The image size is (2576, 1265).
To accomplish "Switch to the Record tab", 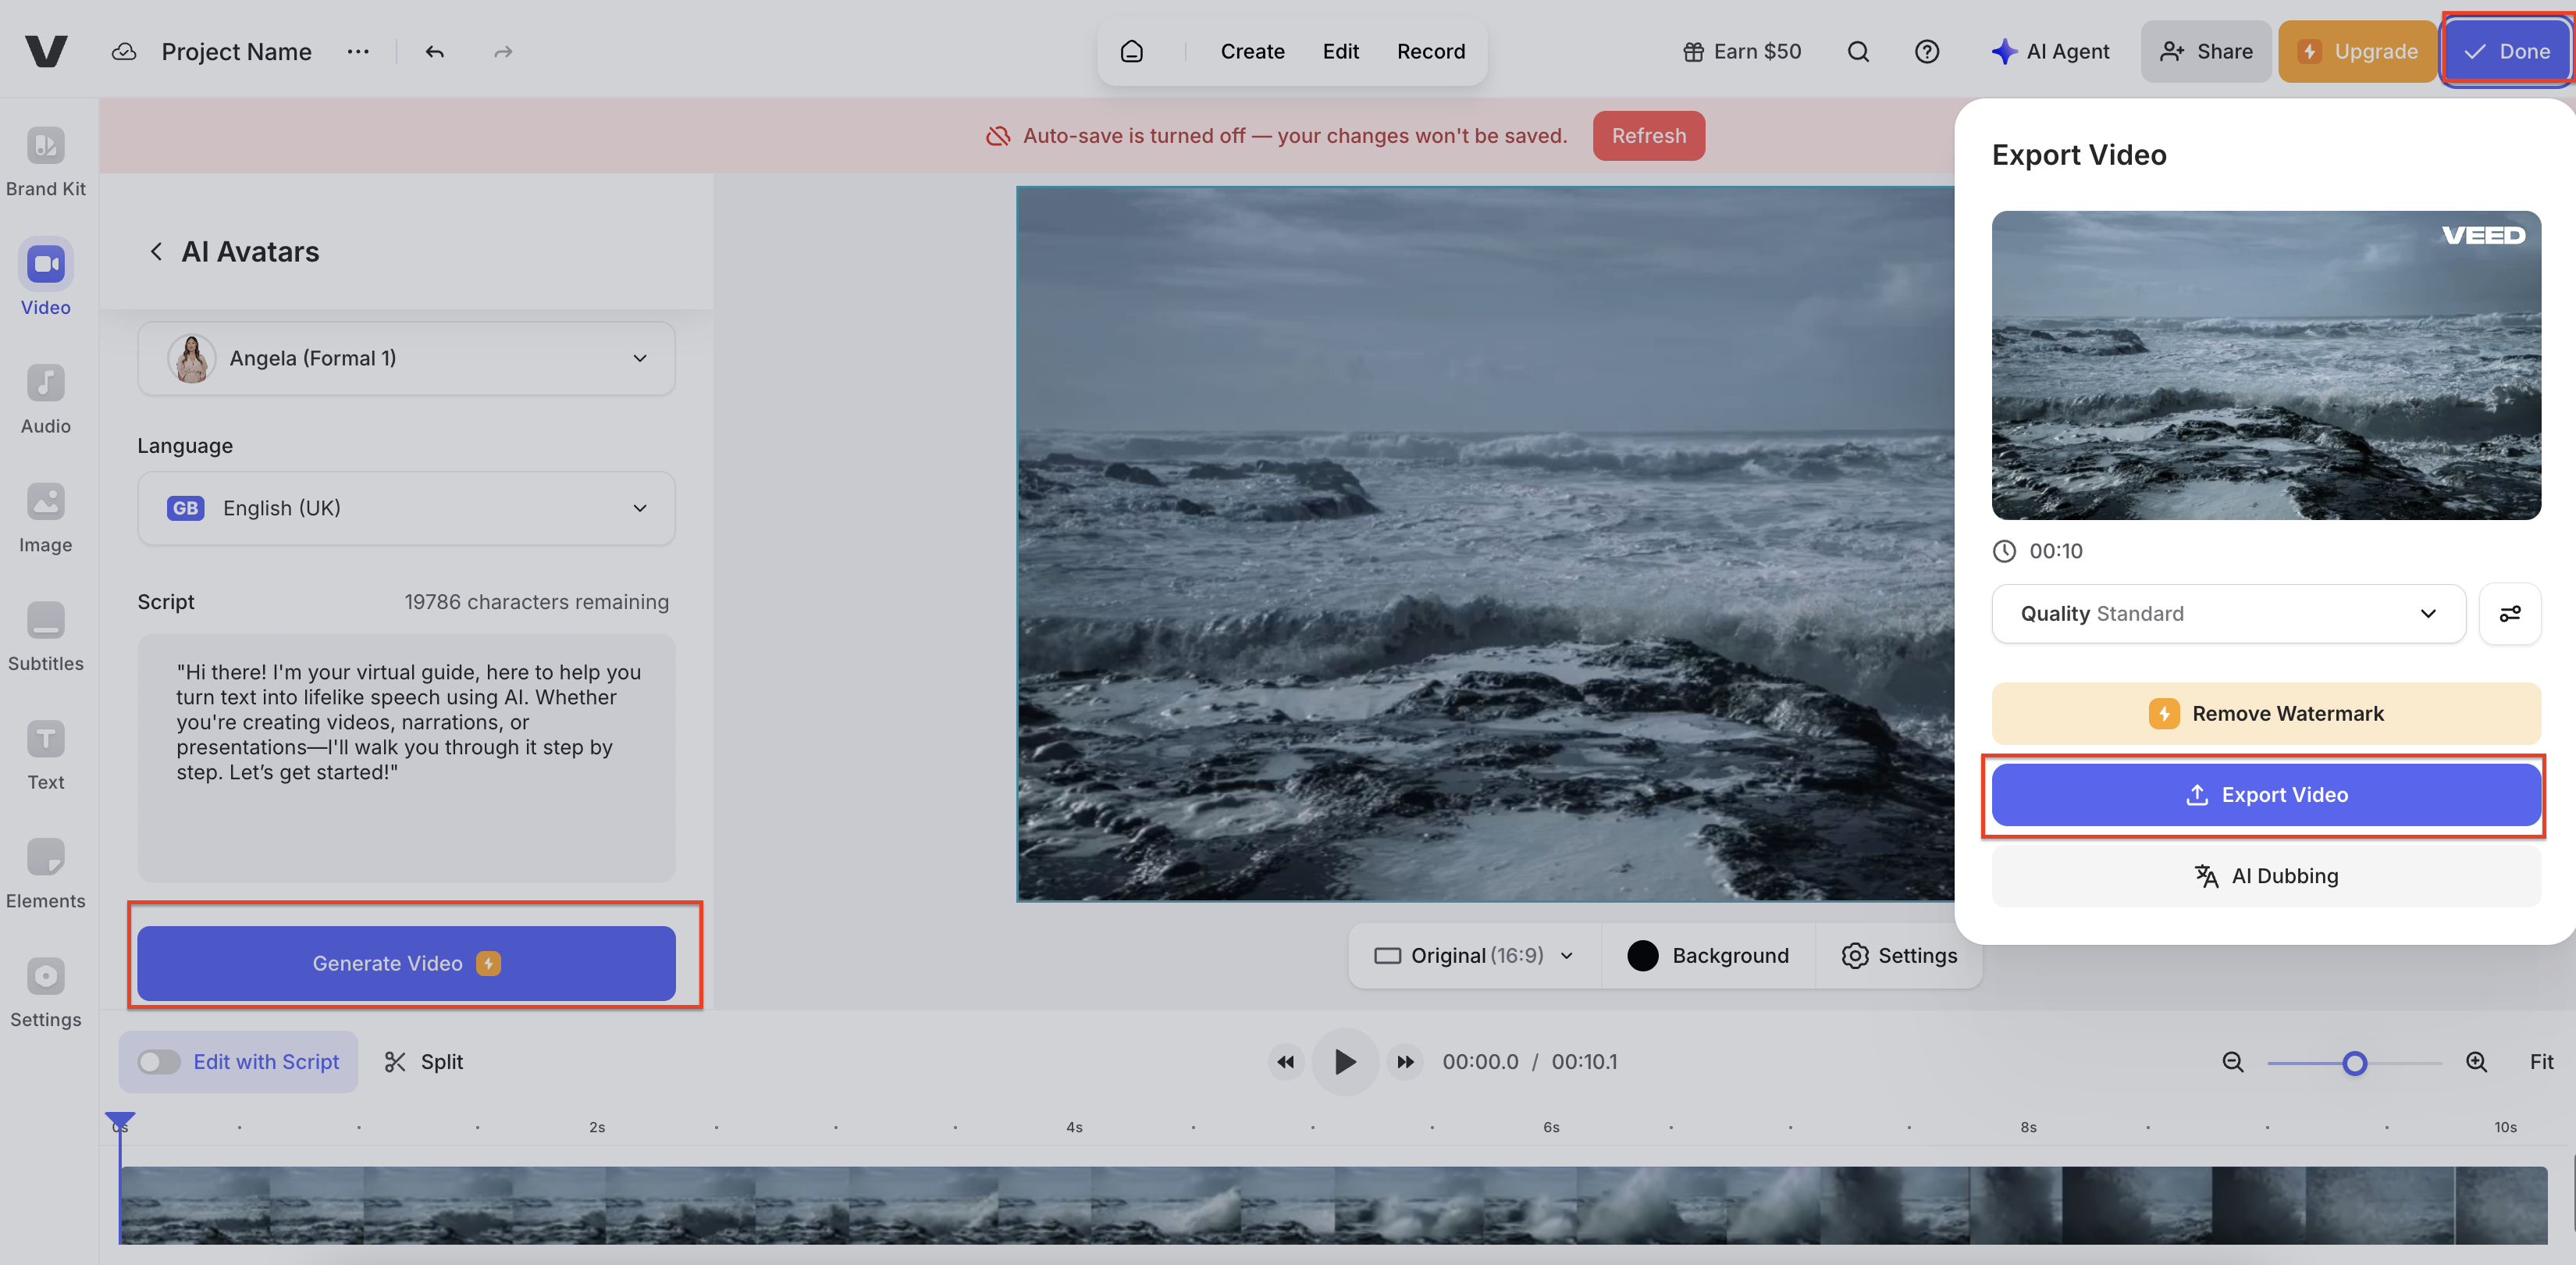I will [1430, 52].
